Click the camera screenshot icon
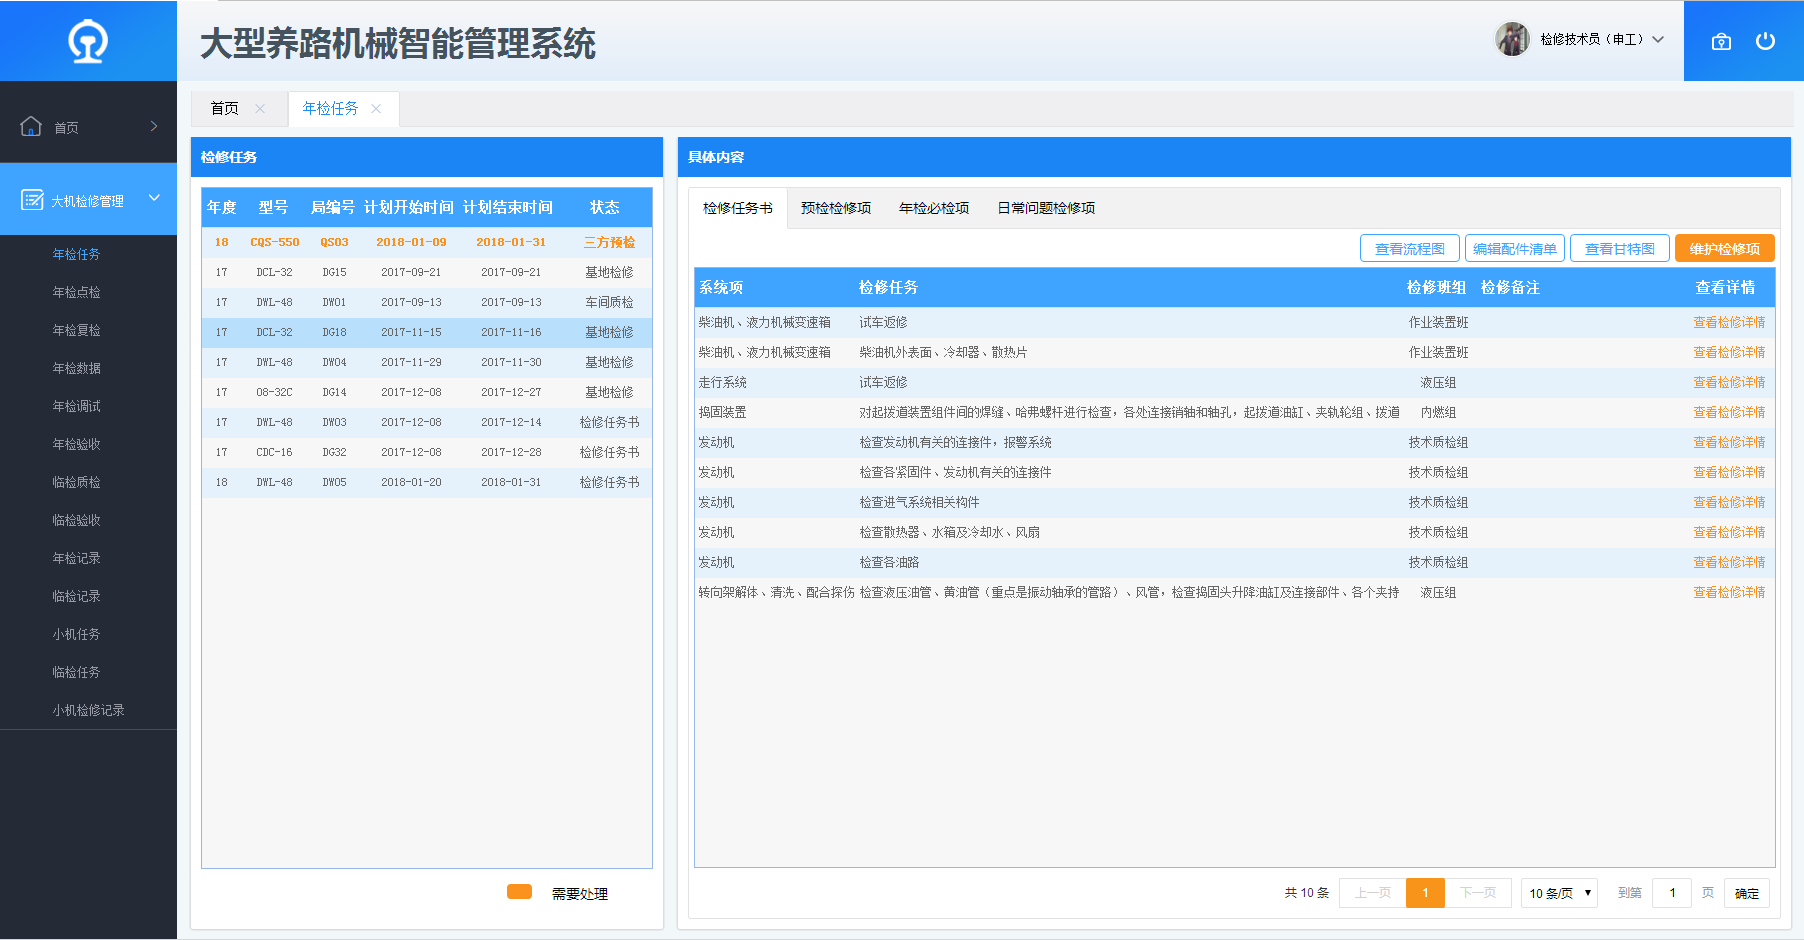This screenshot has height=940, width=1804. (1721, 42)
